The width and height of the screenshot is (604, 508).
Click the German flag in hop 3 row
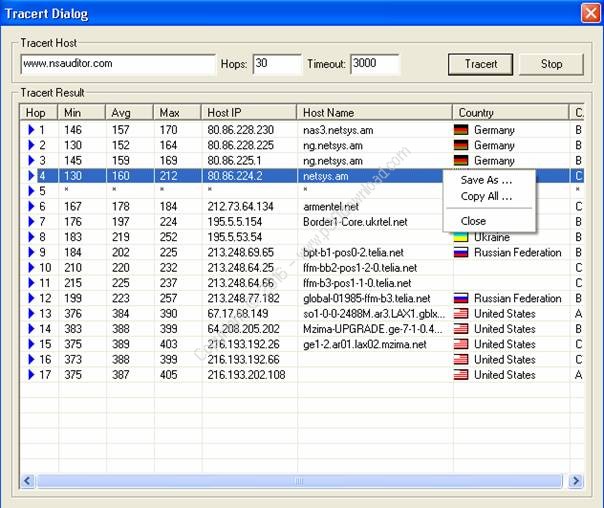[461, 160]
